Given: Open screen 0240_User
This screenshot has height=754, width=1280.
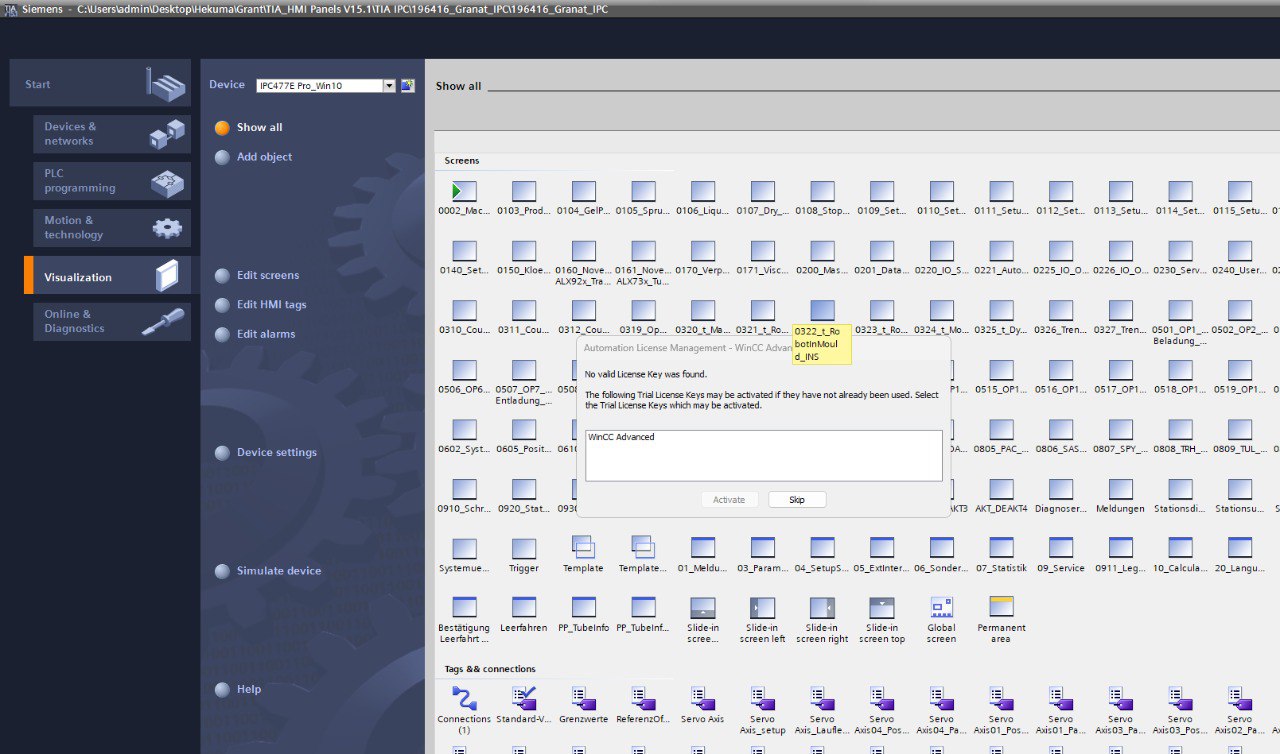Looking at the screenshot, I should point(1239,251).
